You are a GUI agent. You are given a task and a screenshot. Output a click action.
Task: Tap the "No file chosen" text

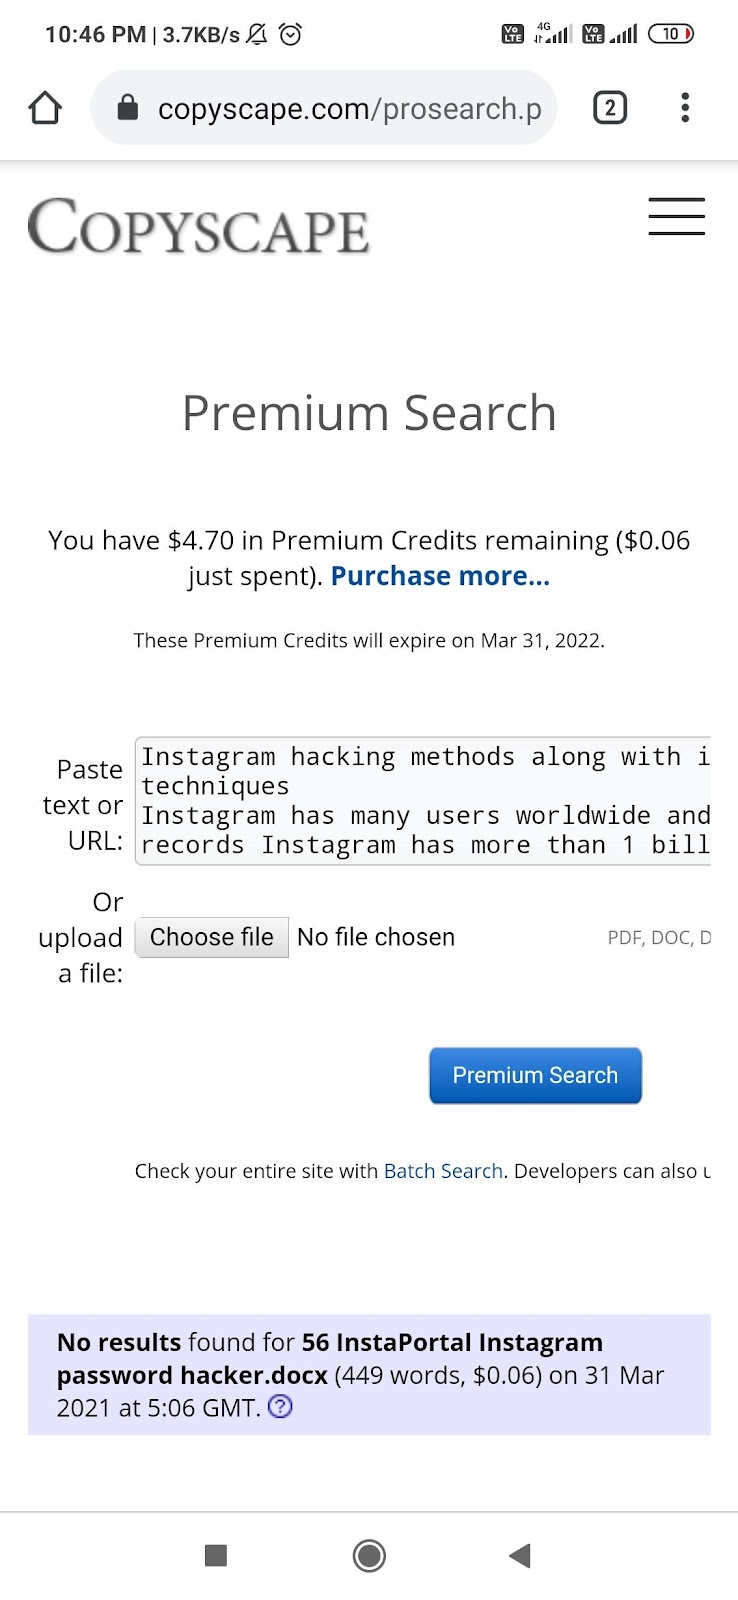(376, 937)
